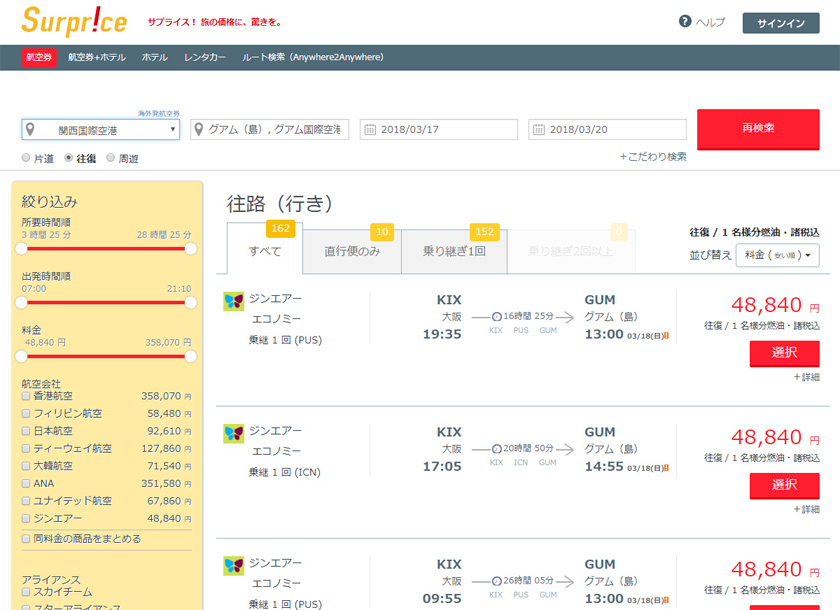Click the departure airport location pin icon

pos(31,129)
